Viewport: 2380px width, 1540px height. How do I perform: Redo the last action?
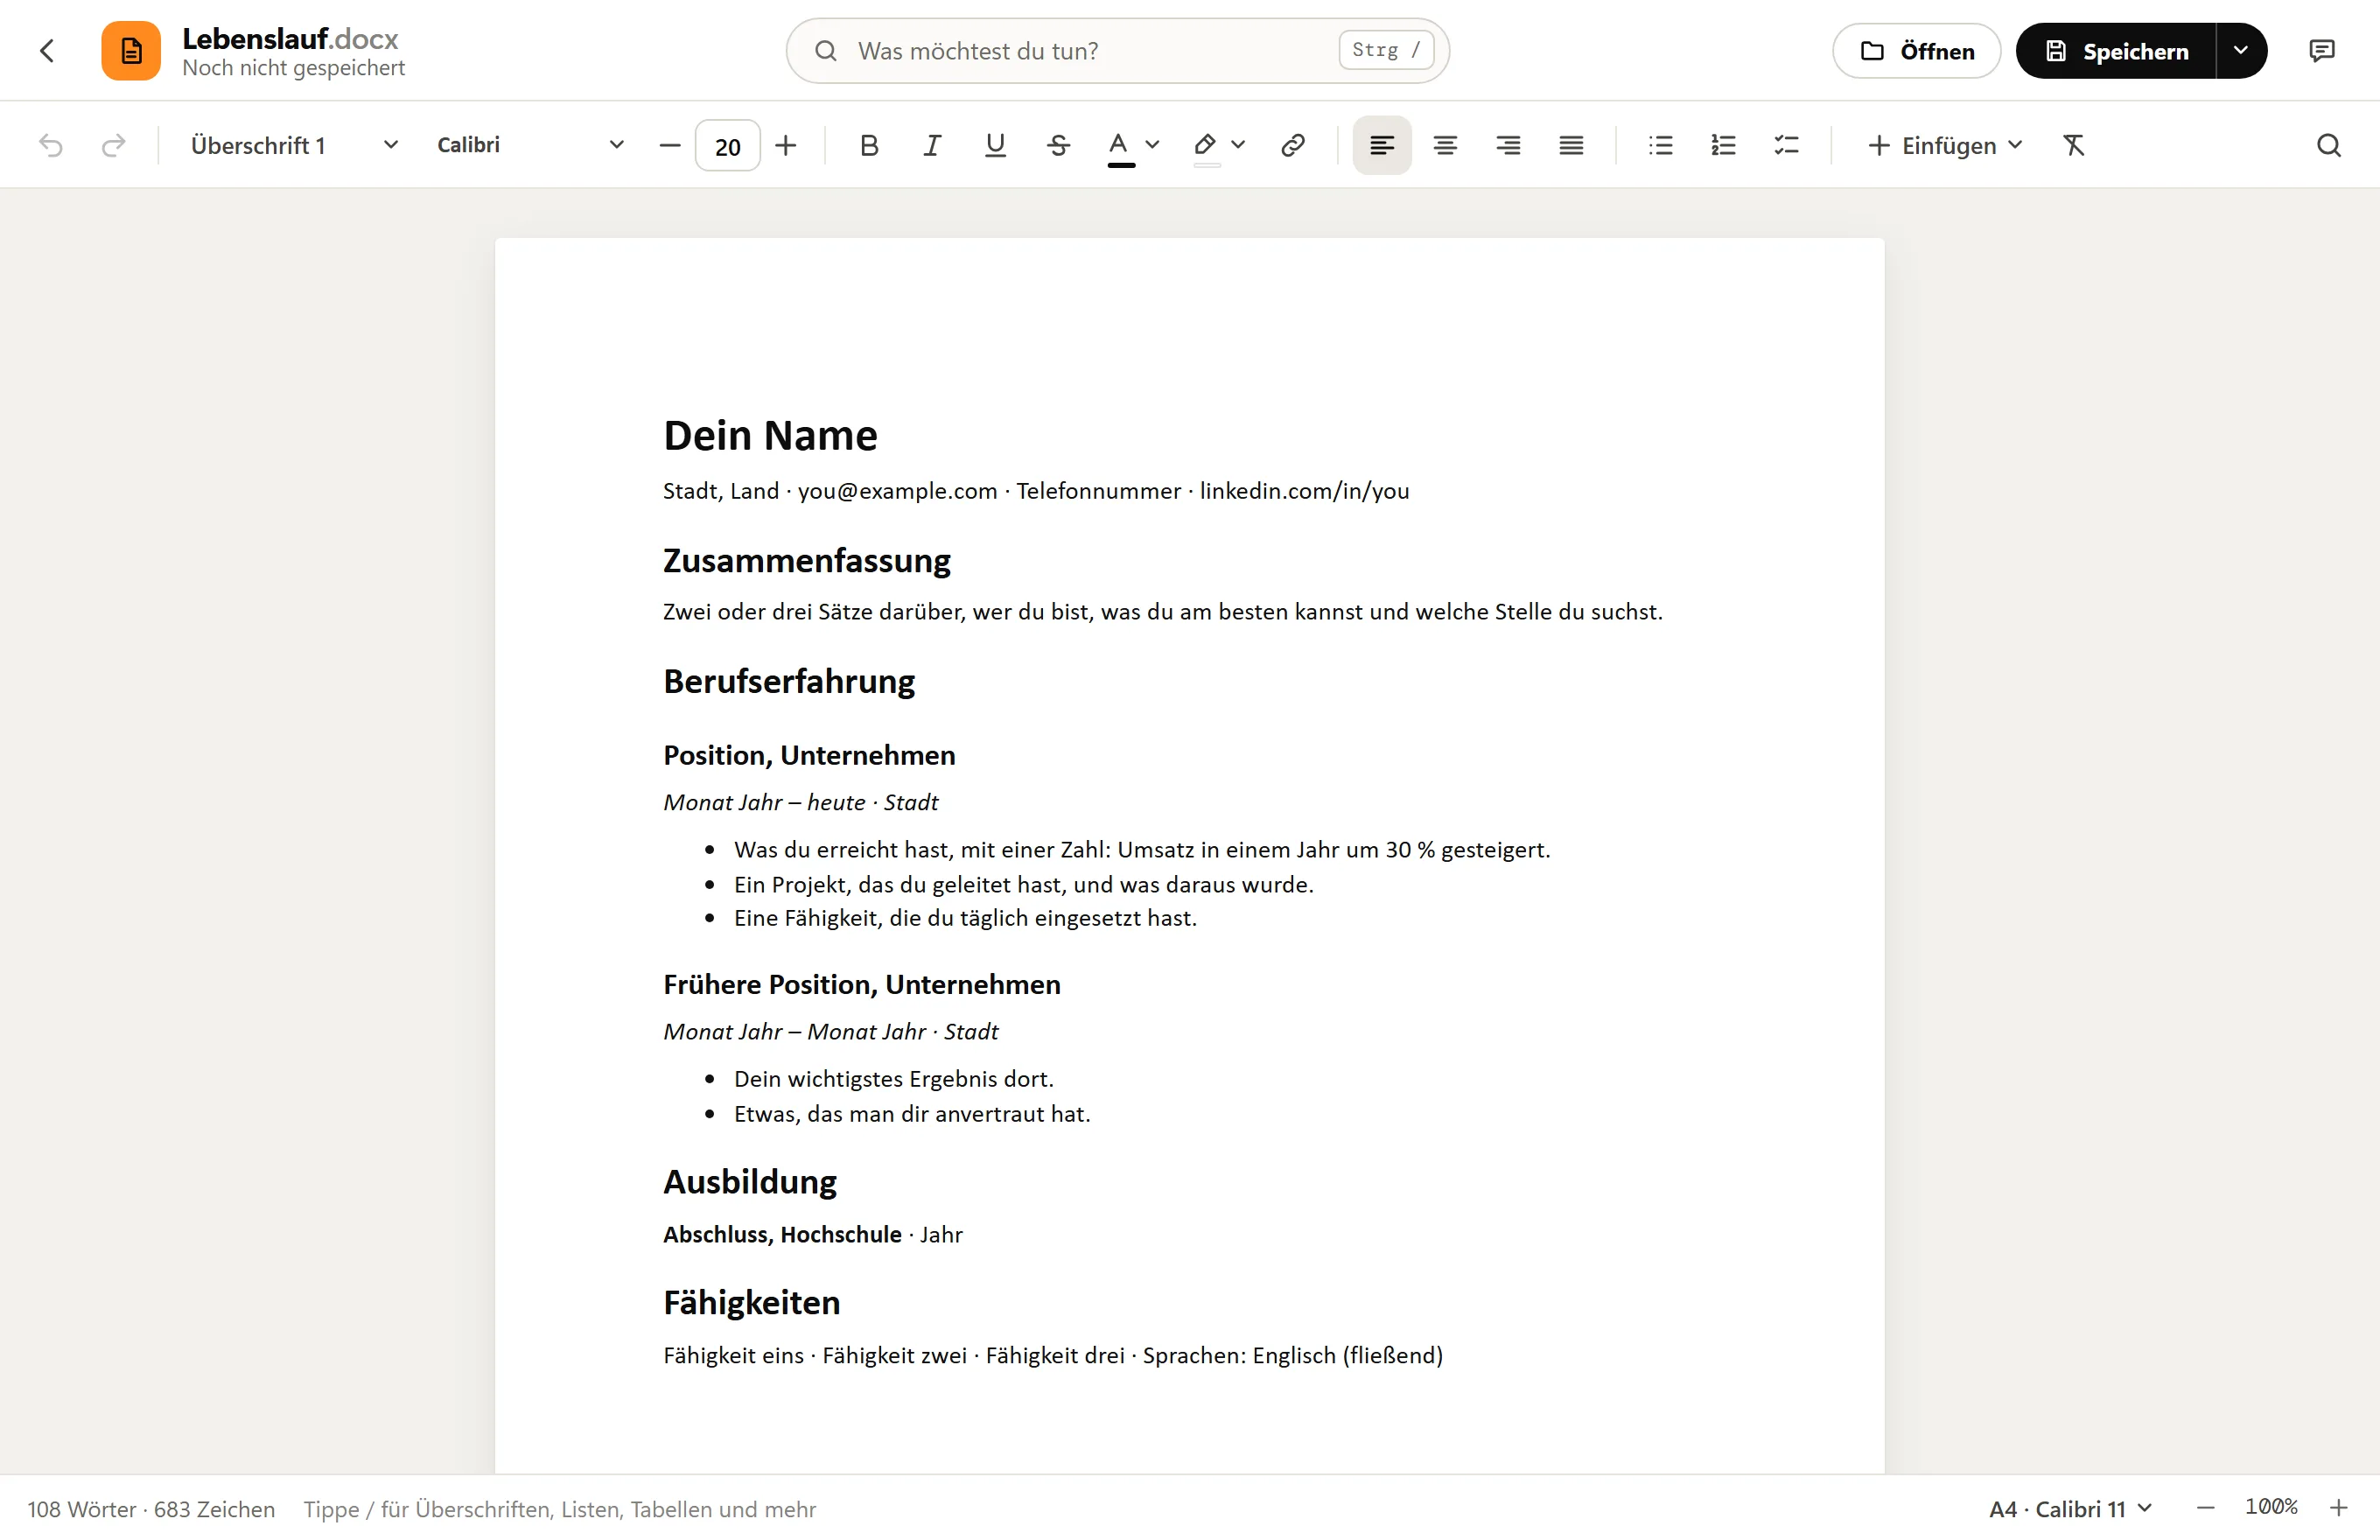click(114, 145)
